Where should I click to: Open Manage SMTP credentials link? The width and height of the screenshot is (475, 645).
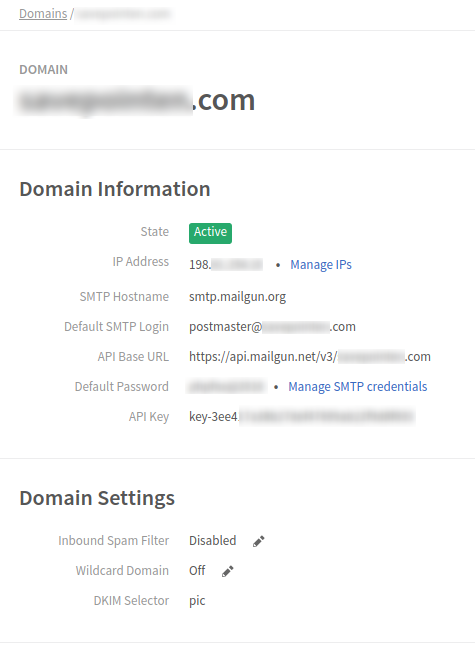(357, 387)
